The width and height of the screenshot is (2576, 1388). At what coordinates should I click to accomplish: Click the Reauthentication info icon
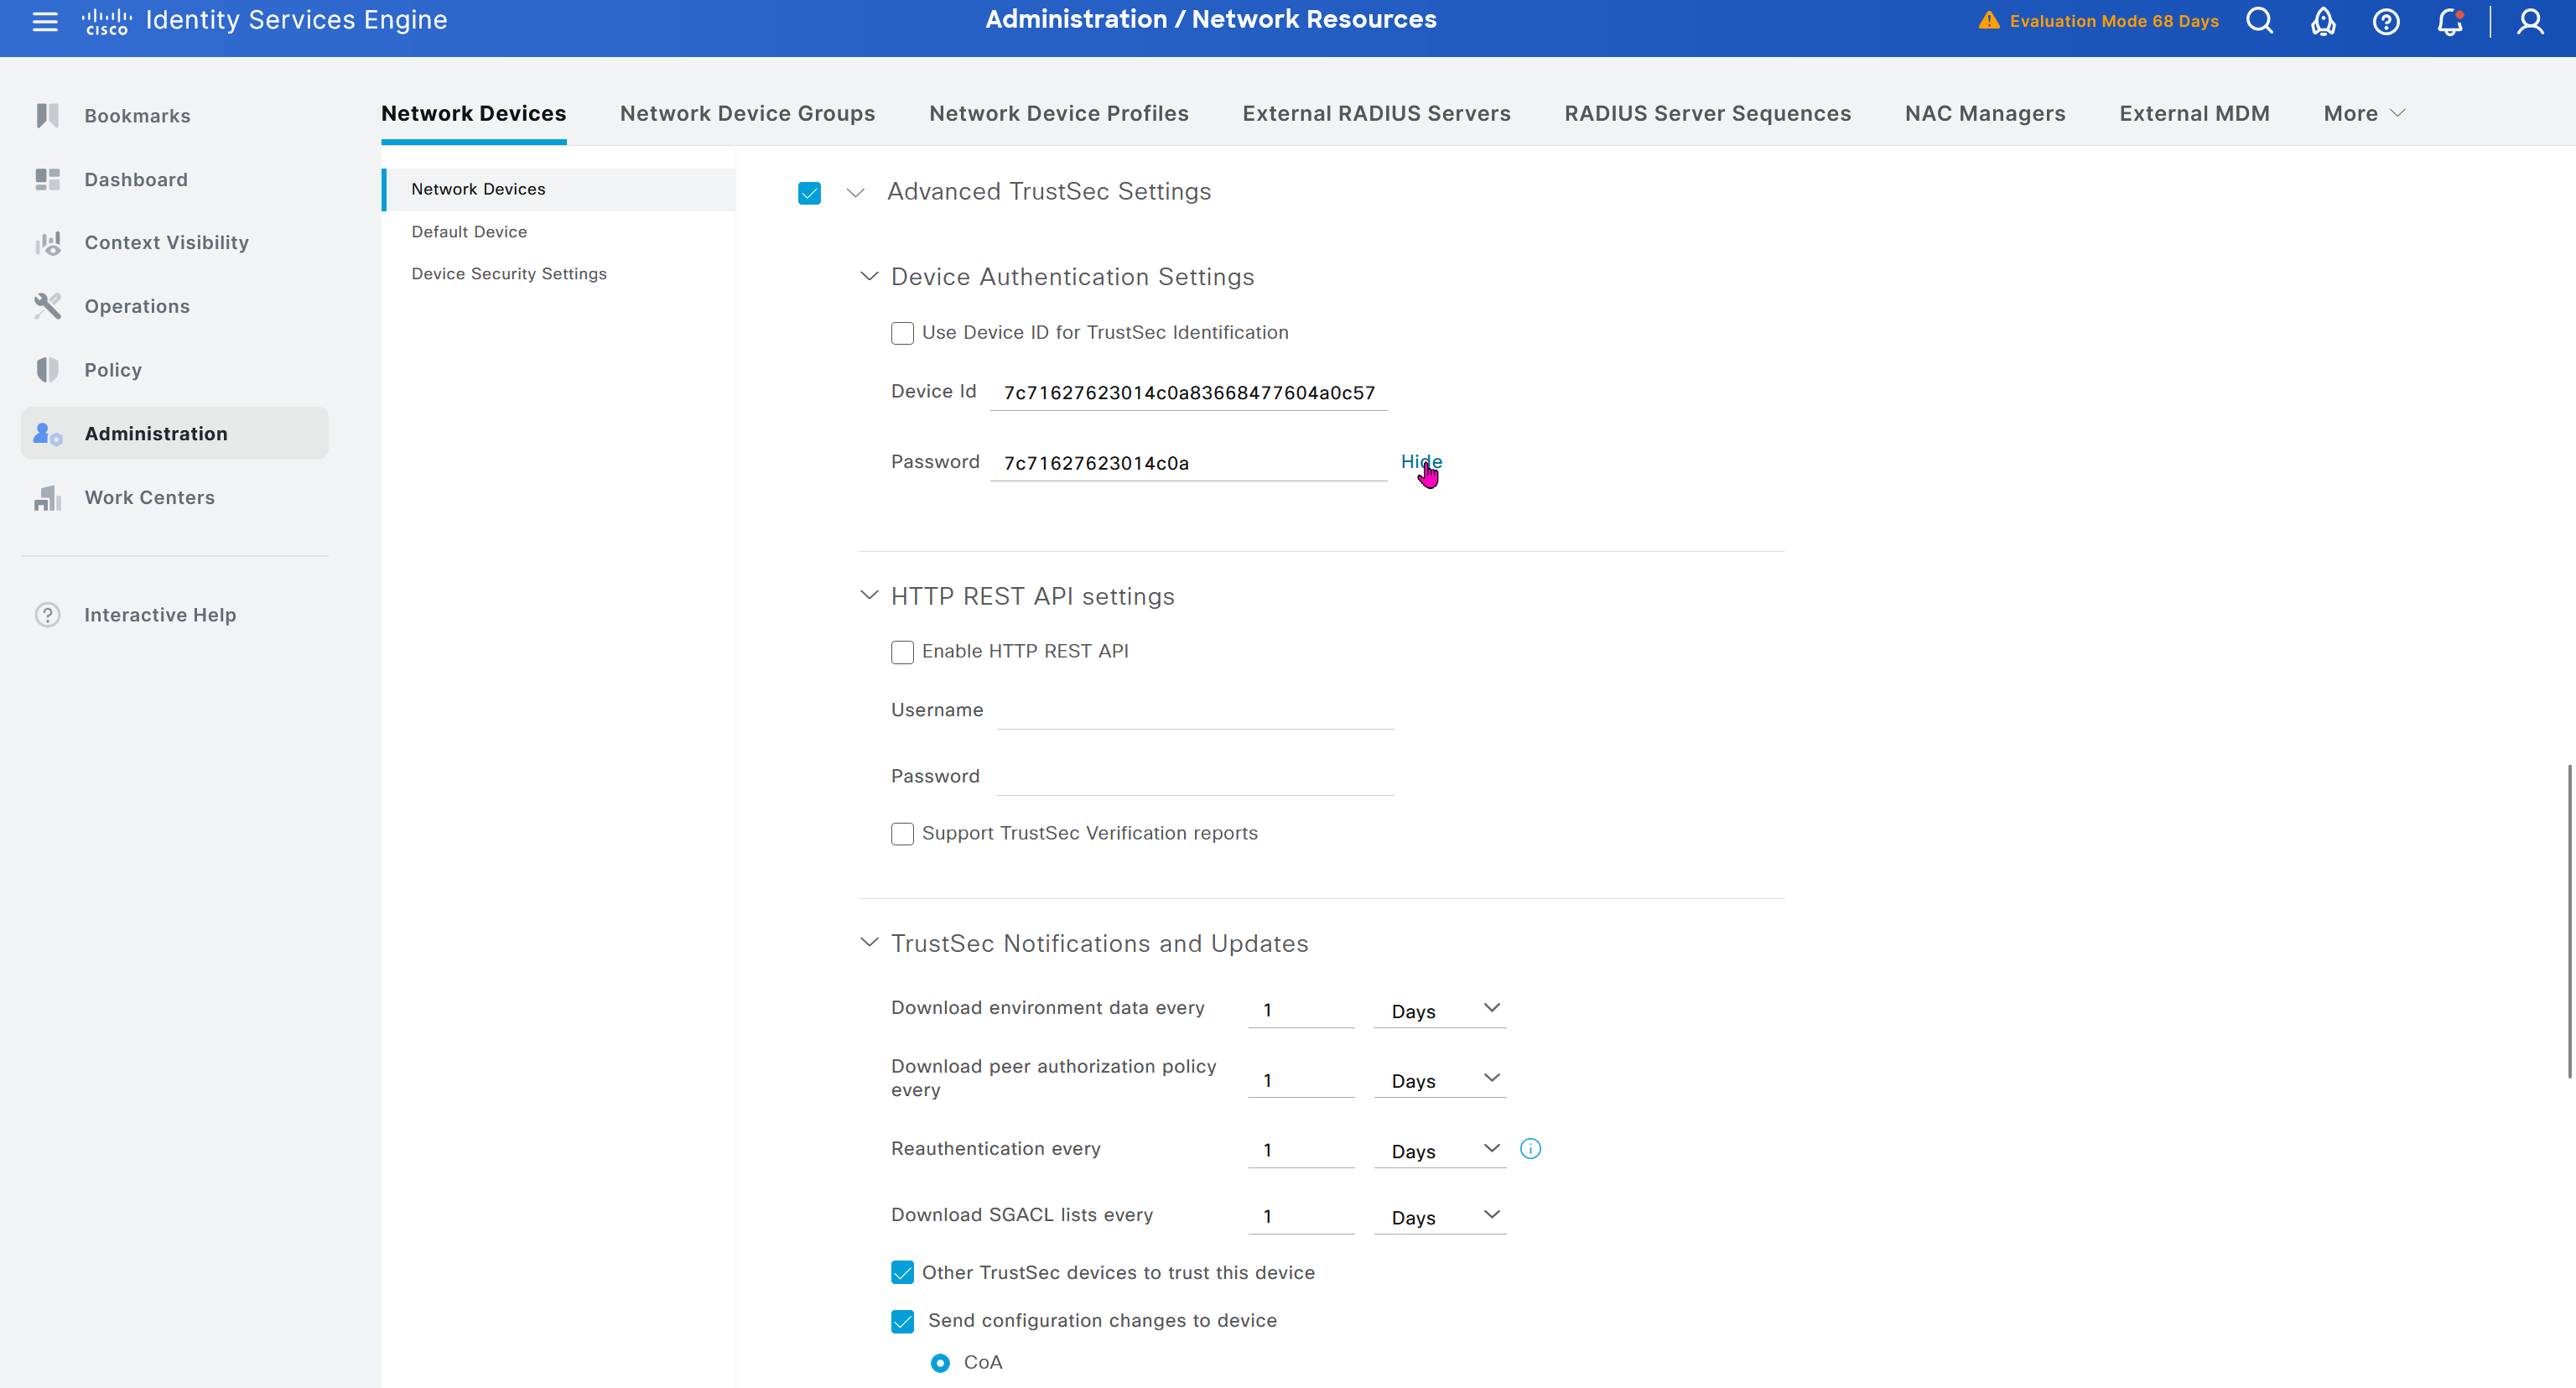(1530, 1149)
